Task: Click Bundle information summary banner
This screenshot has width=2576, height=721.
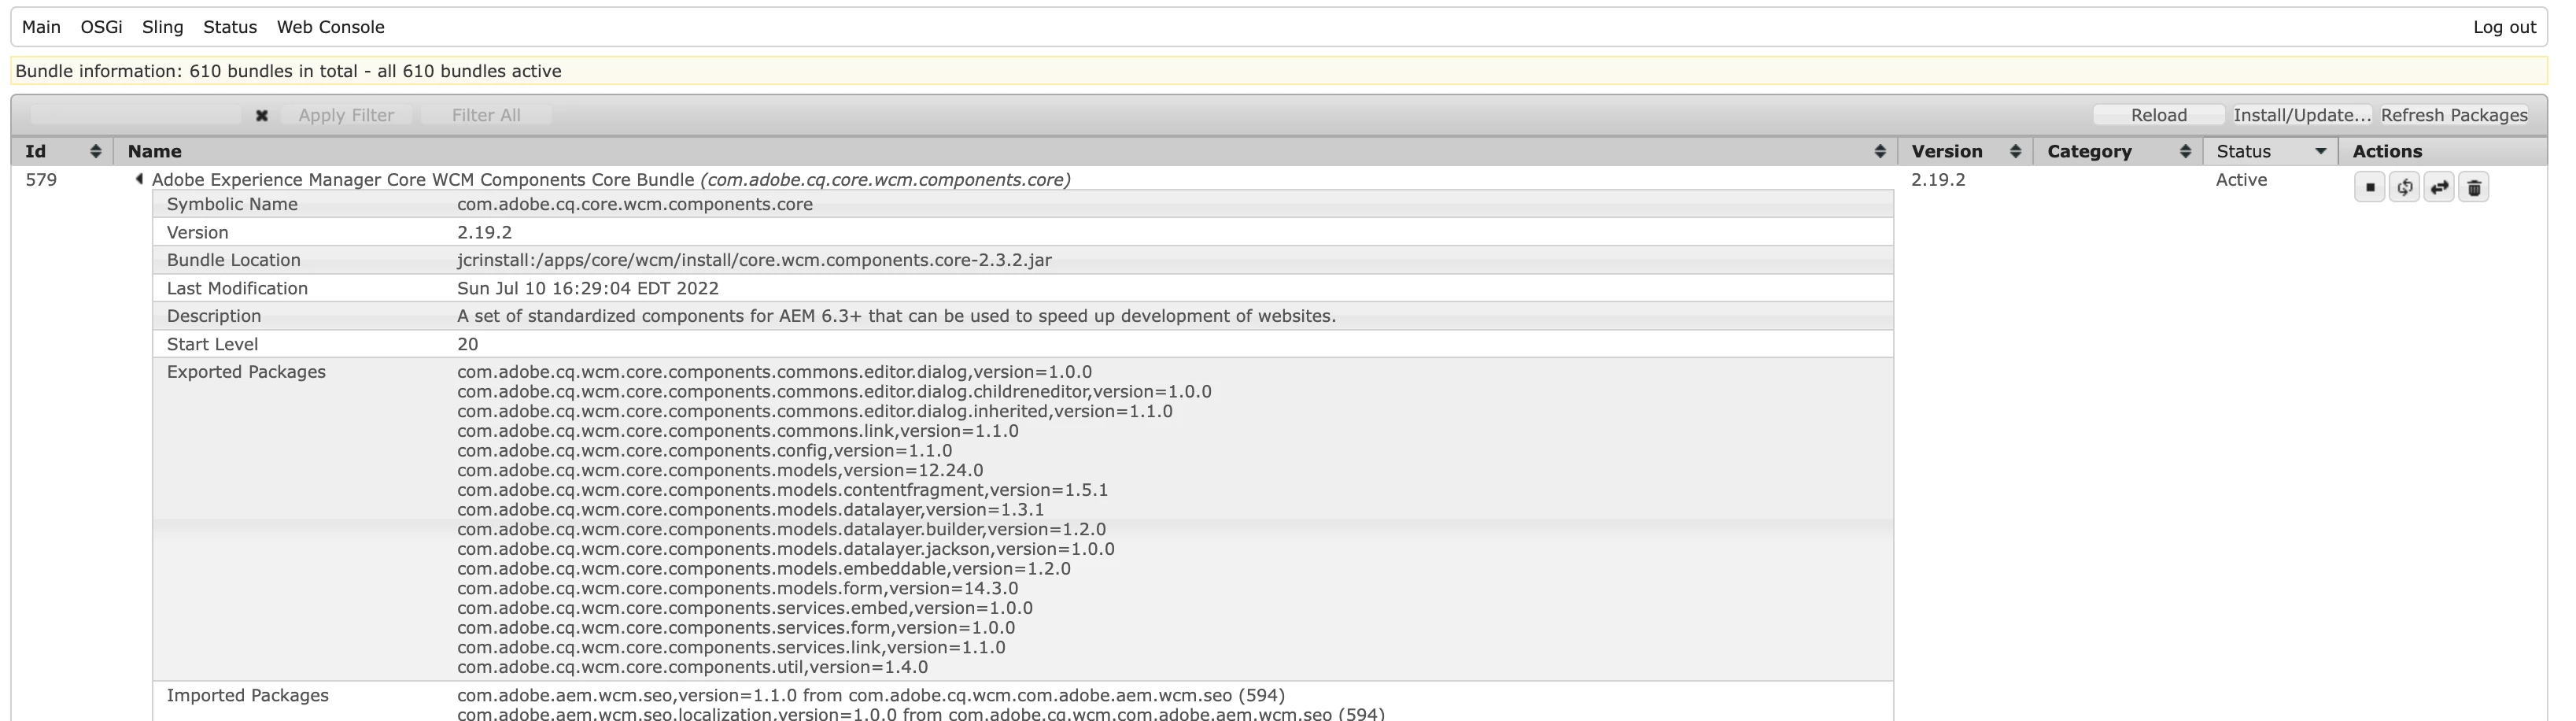Action: (x=1279, y=71)
